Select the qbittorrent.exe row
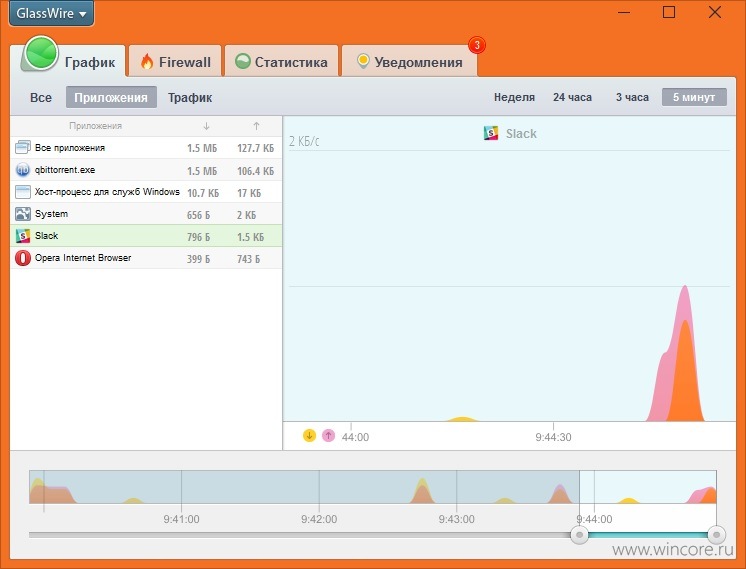Screen dimensions: 746x569 [x=146, y=170]
